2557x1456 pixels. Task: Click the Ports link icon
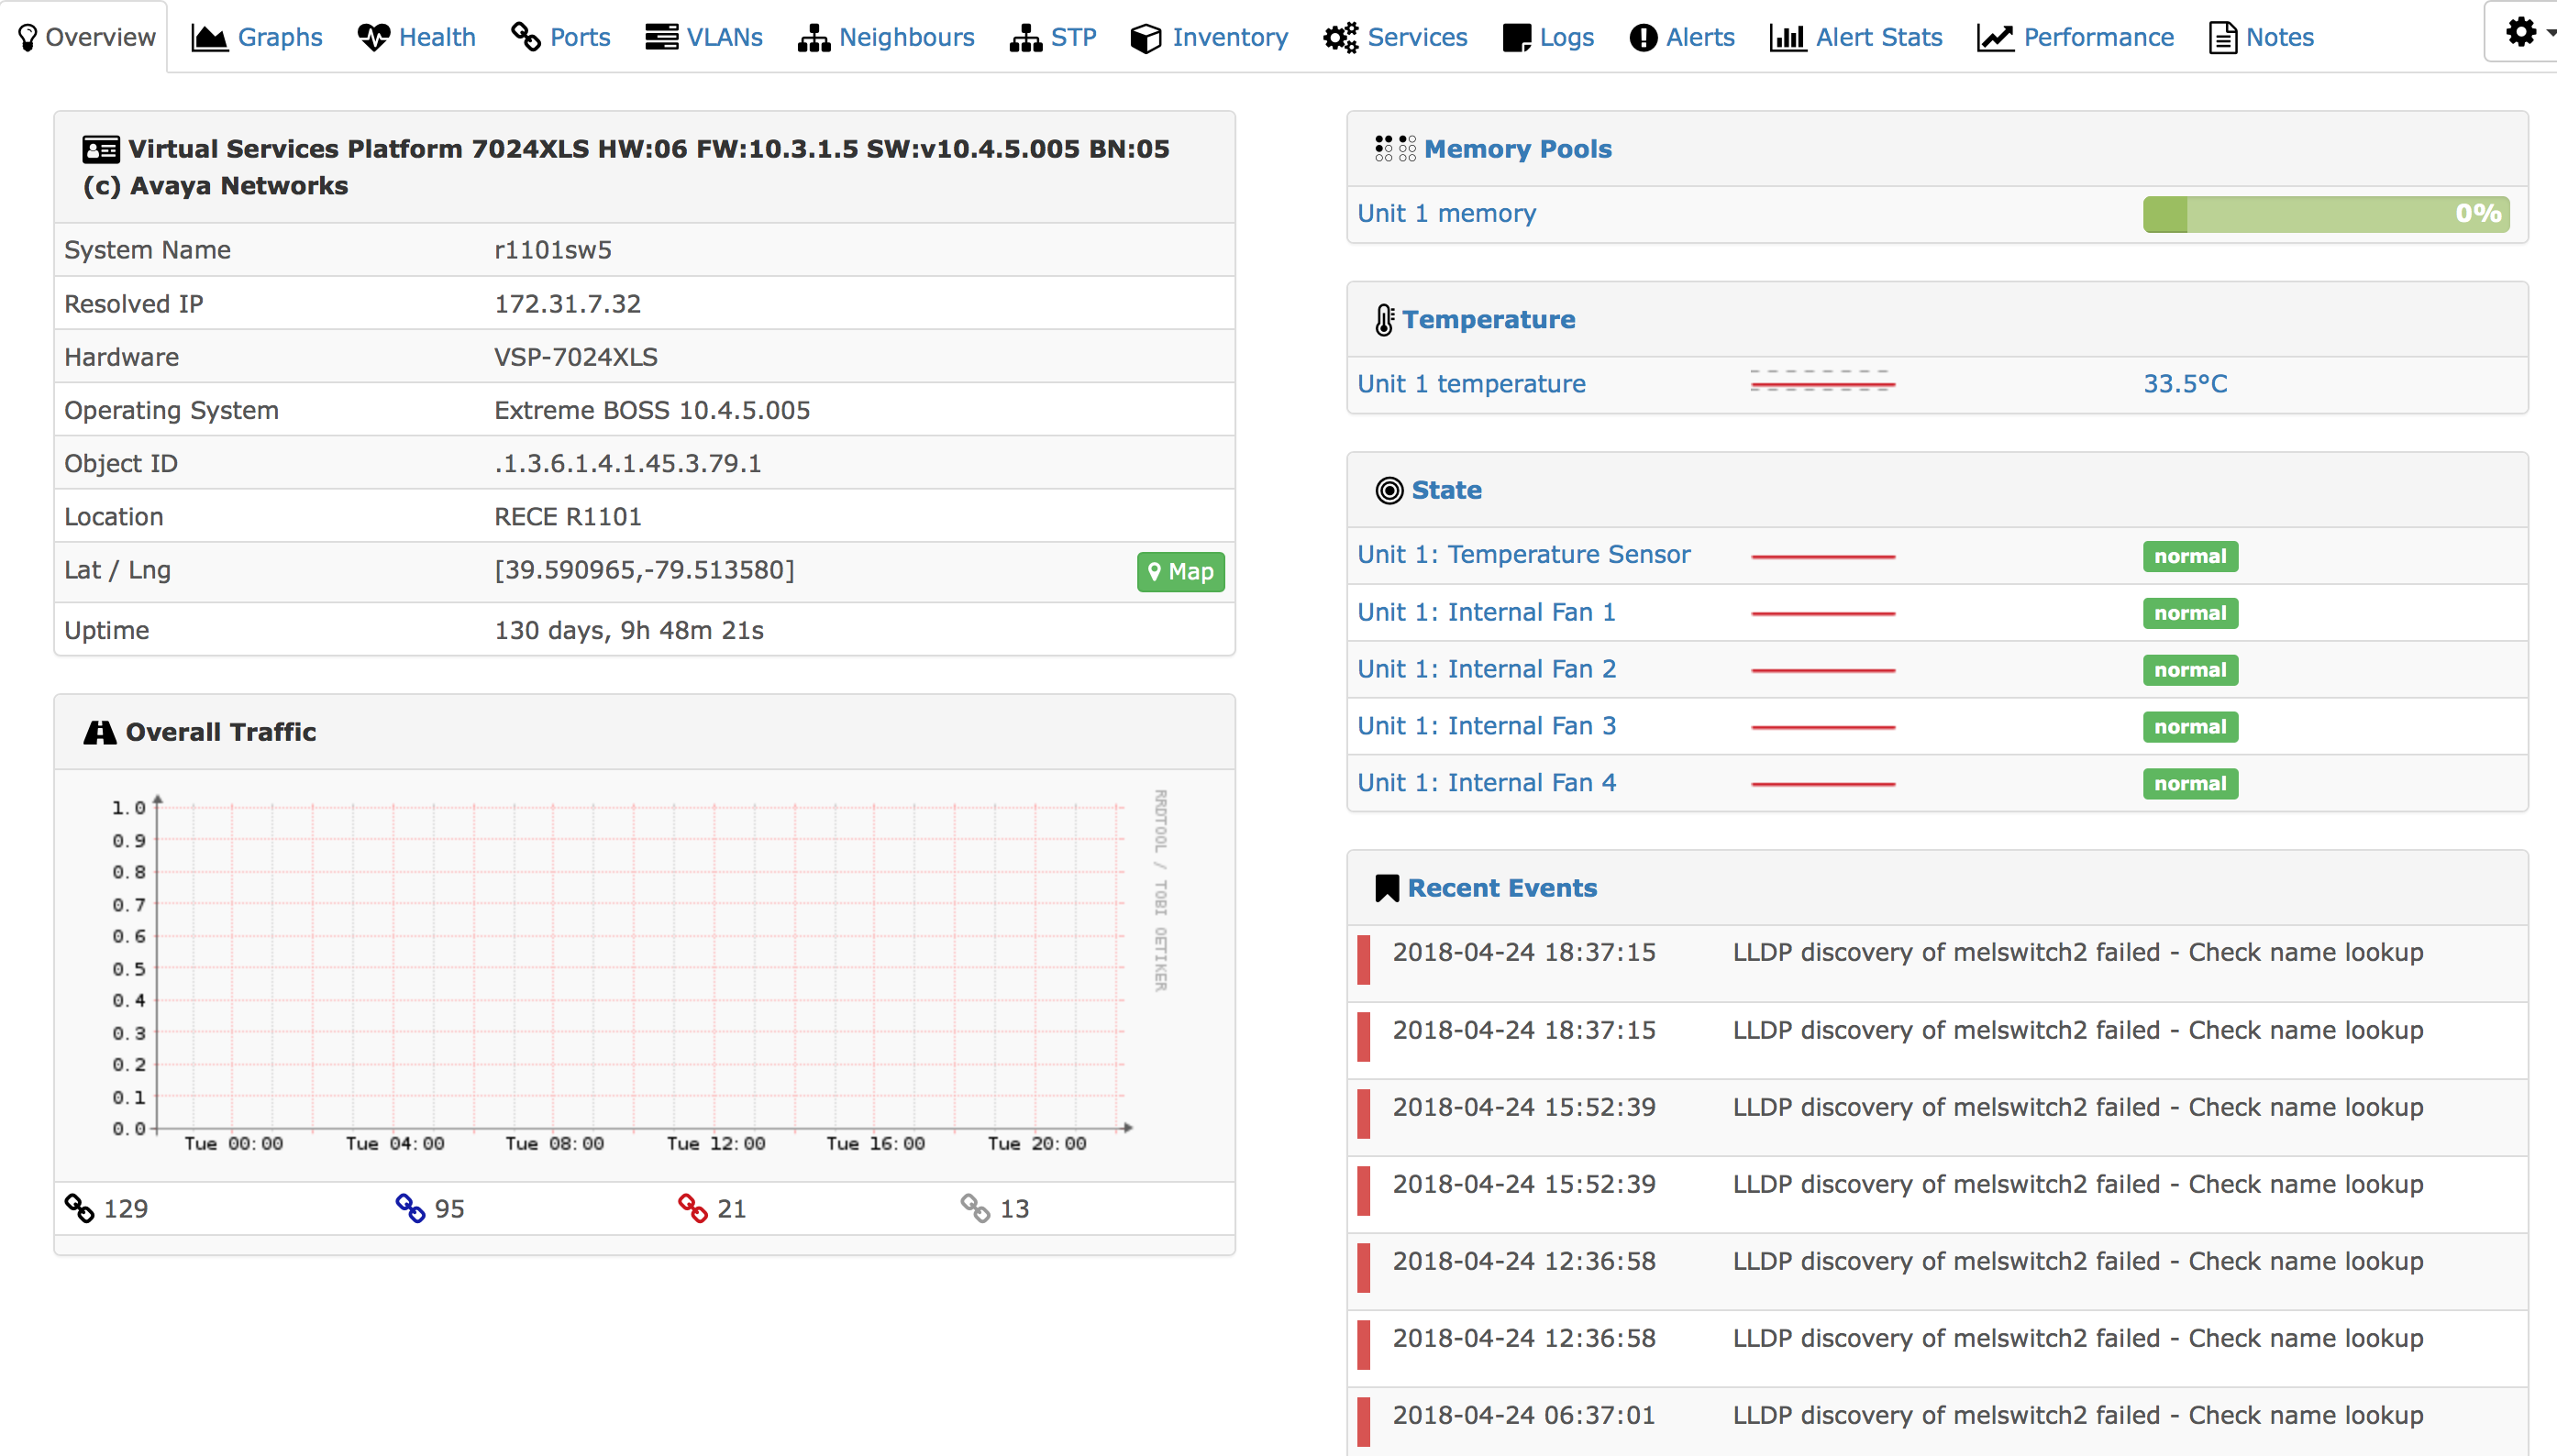point(526,37)
